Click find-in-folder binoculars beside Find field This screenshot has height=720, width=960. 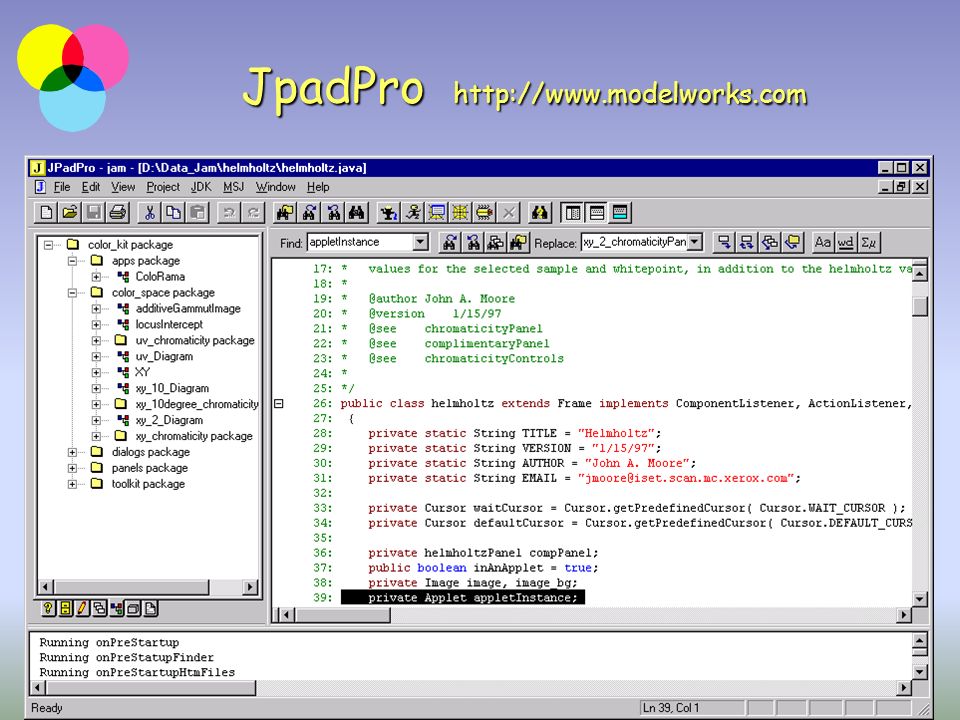pos(519,242)
